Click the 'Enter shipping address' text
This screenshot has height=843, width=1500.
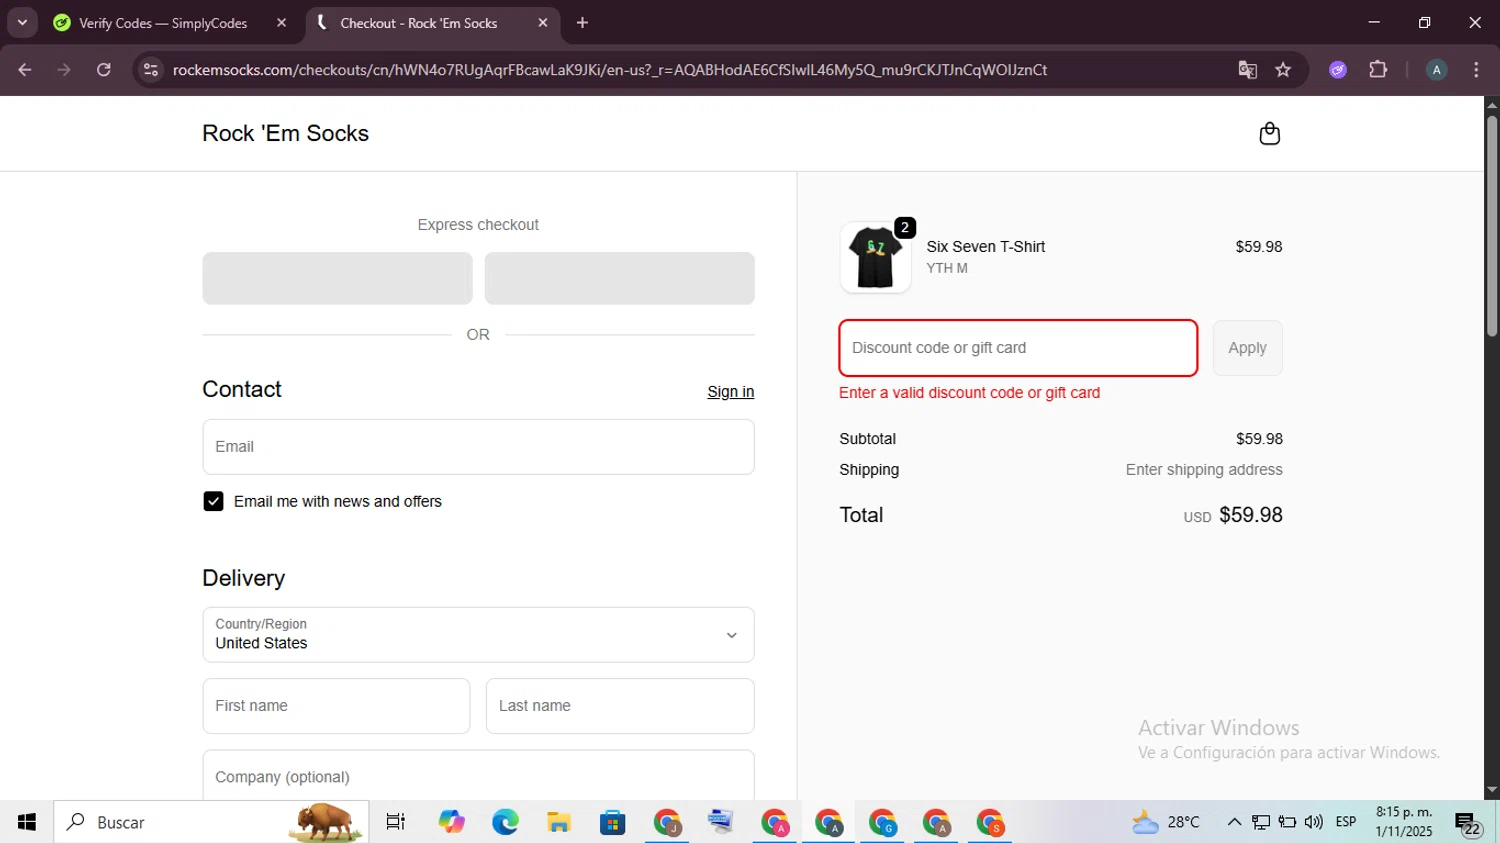[x=1204, y=470]
